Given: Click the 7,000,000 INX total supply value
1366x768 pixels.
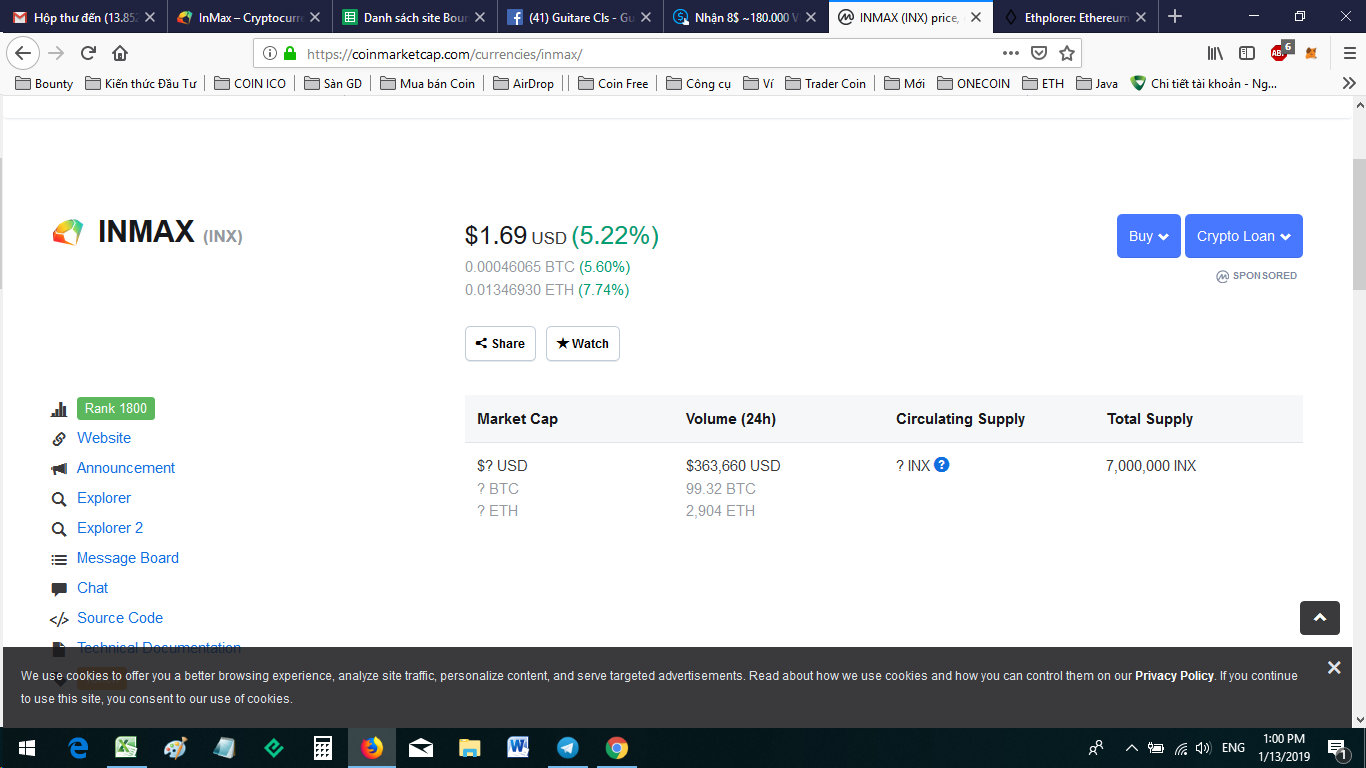Looking at the screenshot, I should (1151, 466).
